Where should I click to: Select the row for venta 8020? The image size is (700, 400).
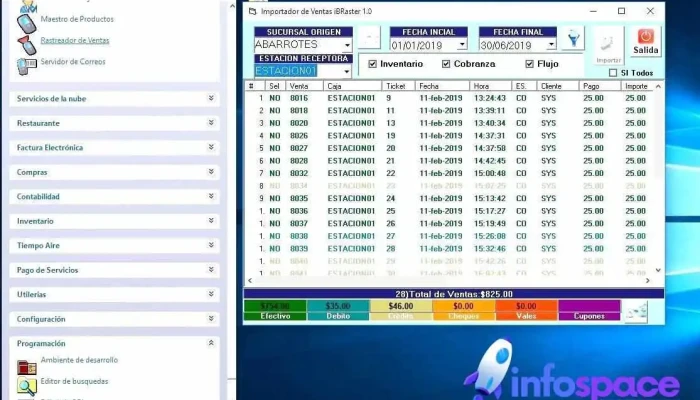449,123
